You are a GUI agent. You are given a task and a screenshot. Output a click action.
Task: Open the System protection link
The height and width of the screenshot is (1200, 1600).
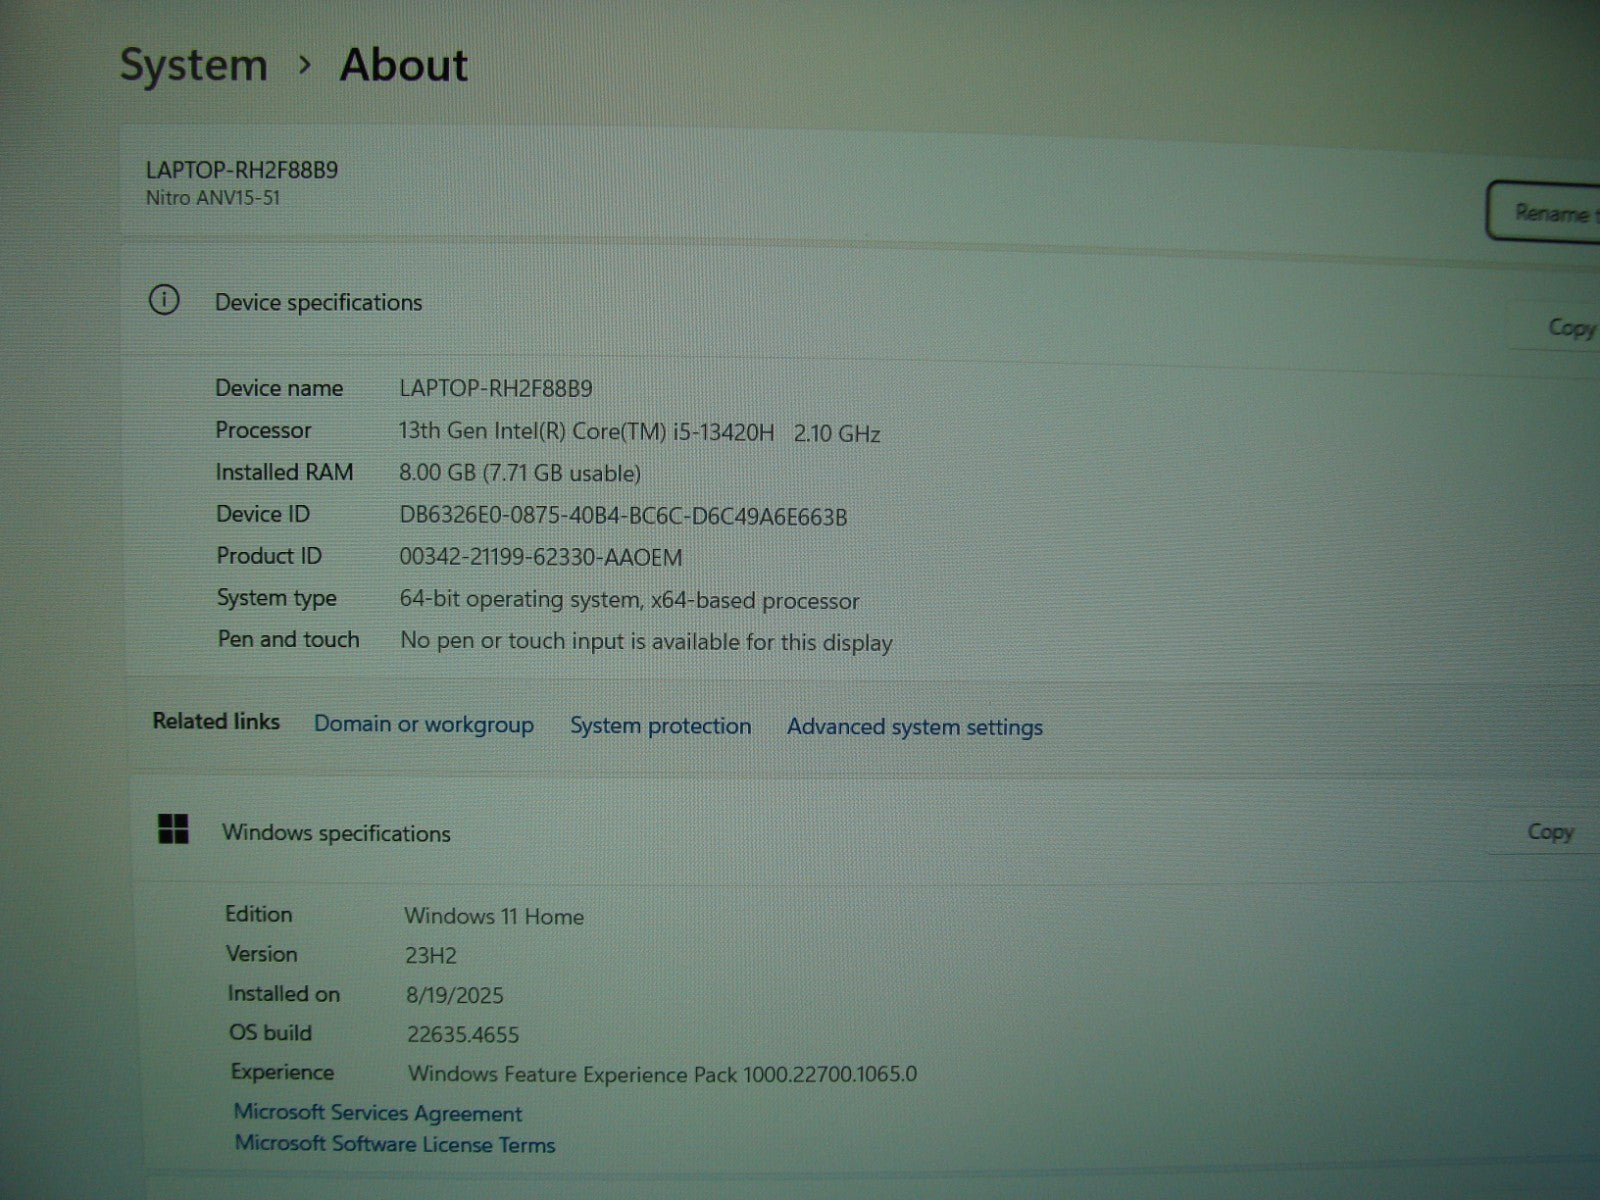point(660,726)
